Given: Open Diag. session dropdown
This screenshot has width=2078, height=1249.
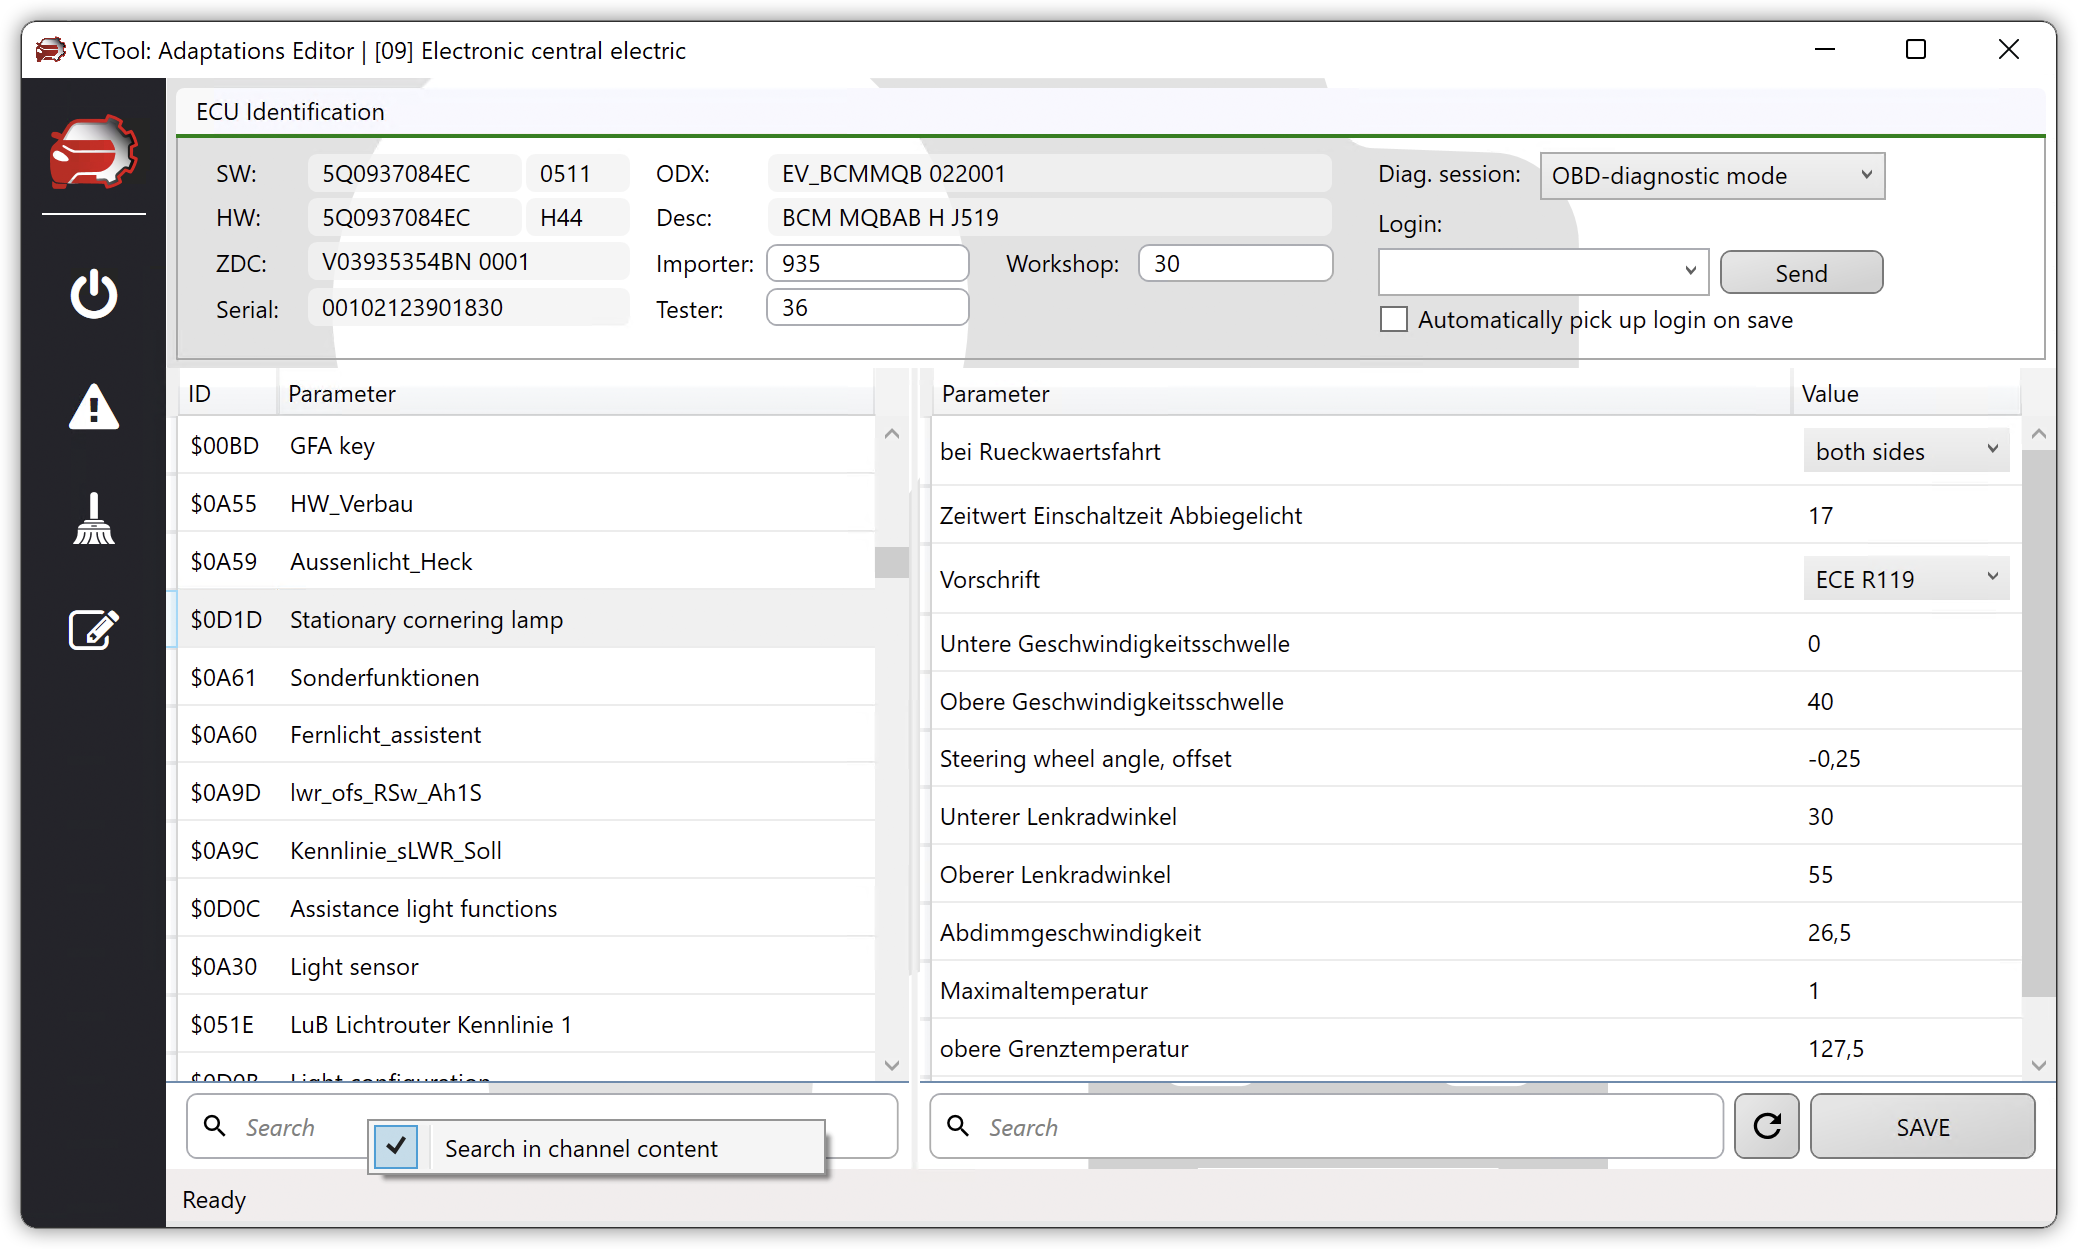Looking at the screenshot, I should coord(1712,176).
